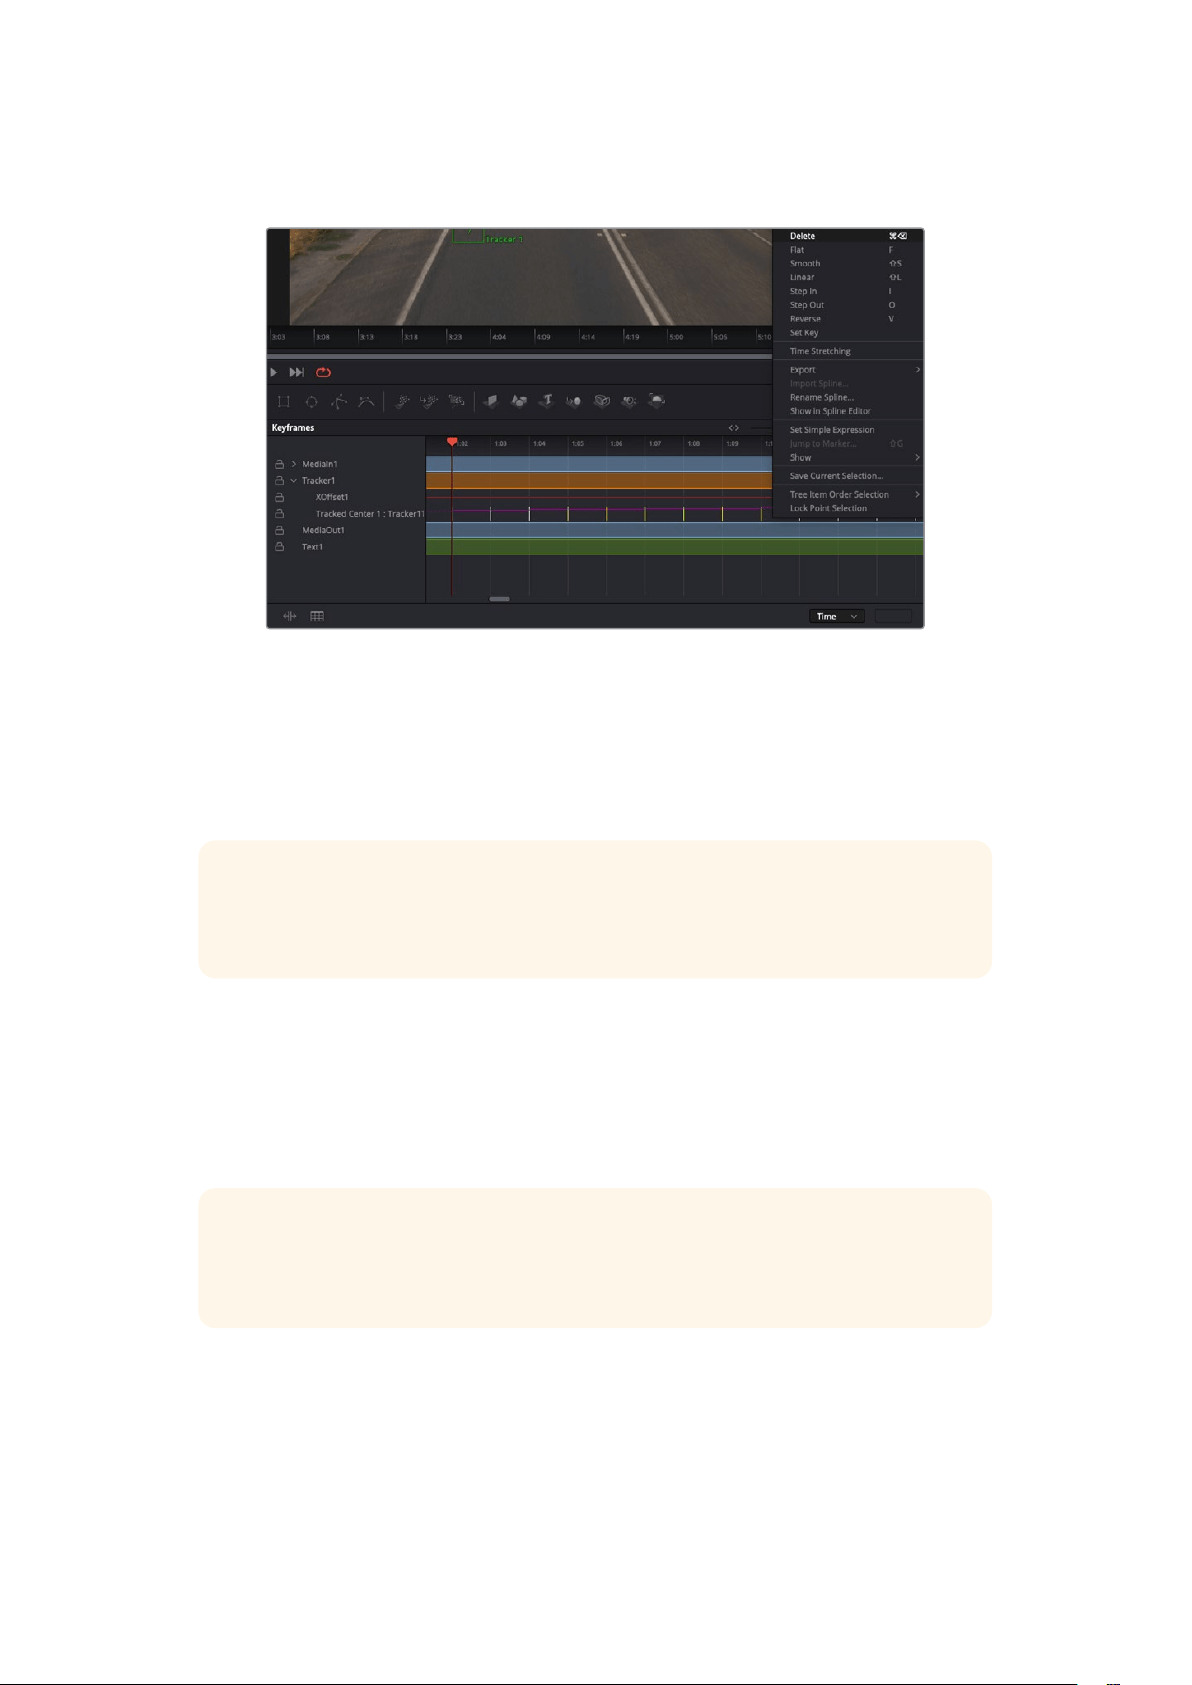Screen dimensions: 1192x1685
Task: Choose Flat in the context menu
Action: click(x=848, y=250)
